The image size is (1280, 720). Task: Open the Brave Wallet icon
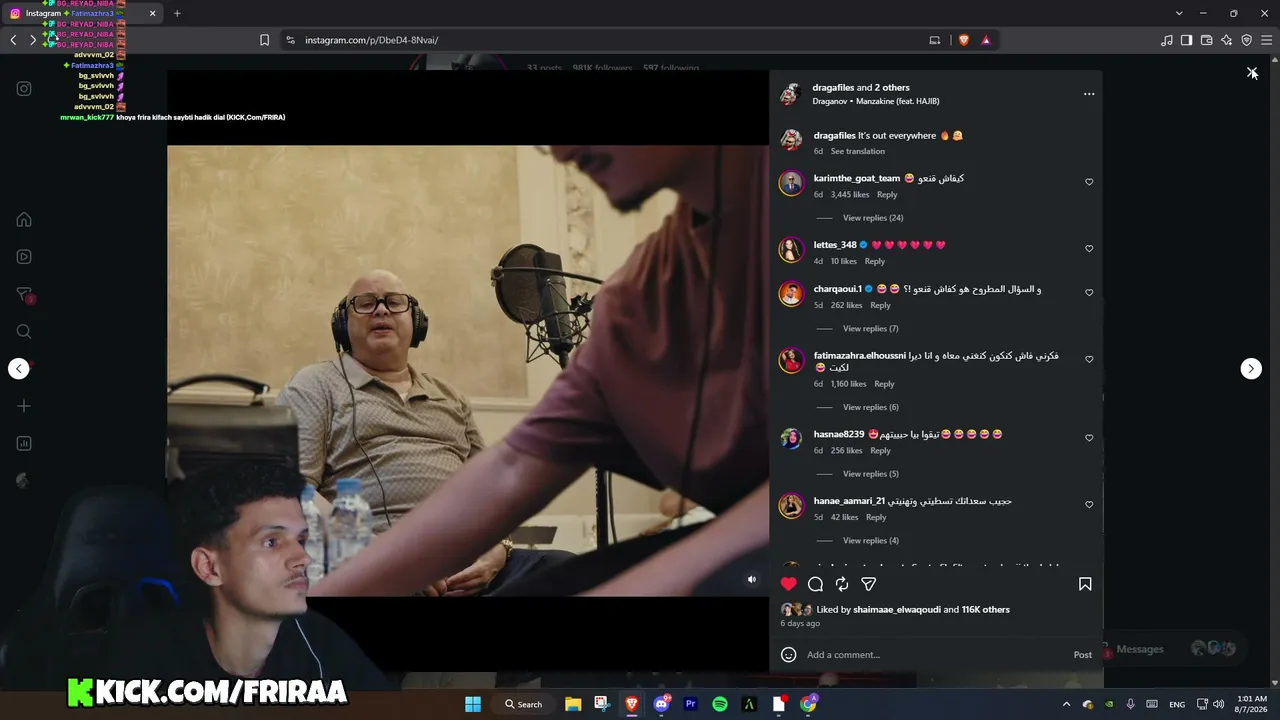[1207, 40]
